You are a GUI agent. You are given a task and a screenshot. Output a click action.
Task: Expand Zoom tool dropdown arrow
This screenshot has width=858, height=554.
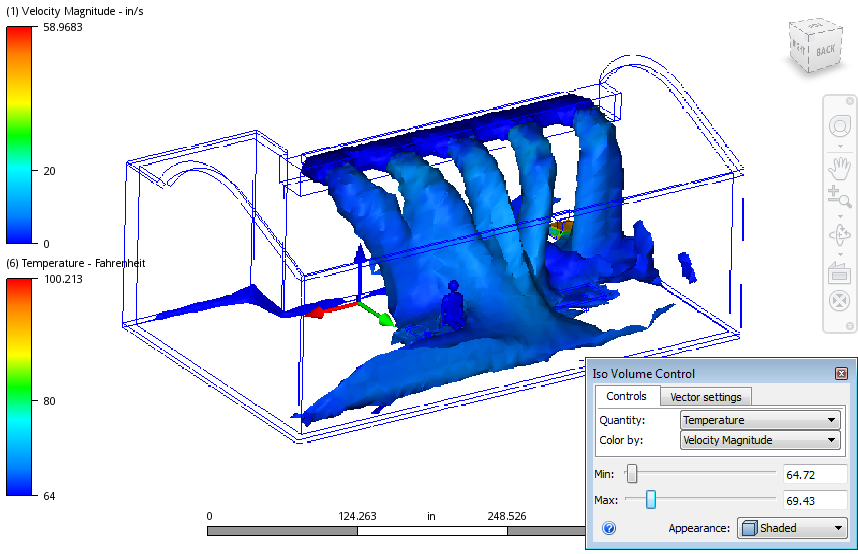840,216
